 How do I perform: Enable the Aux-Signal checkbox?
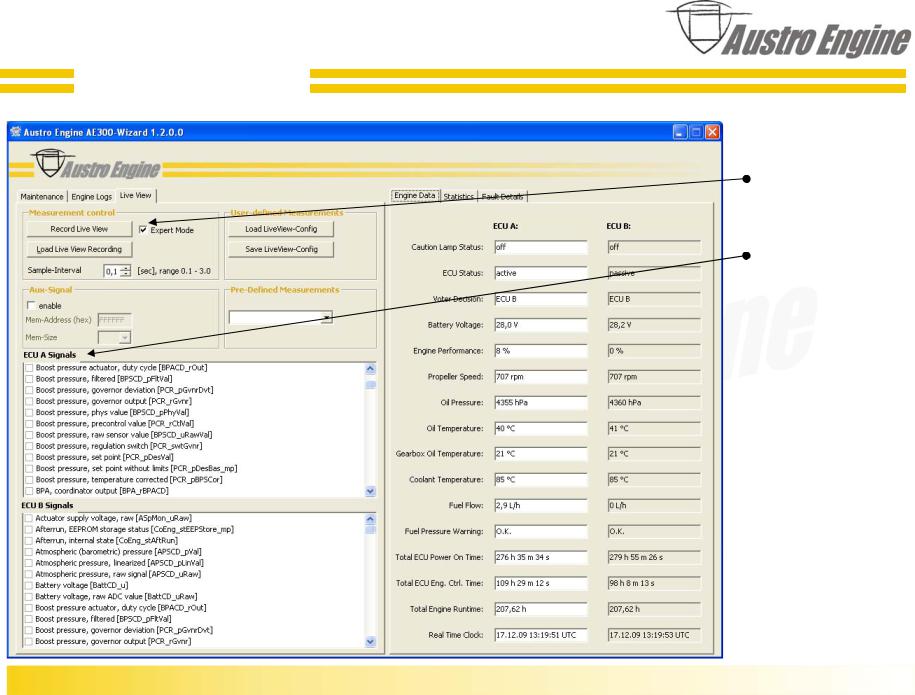[31, 305]
